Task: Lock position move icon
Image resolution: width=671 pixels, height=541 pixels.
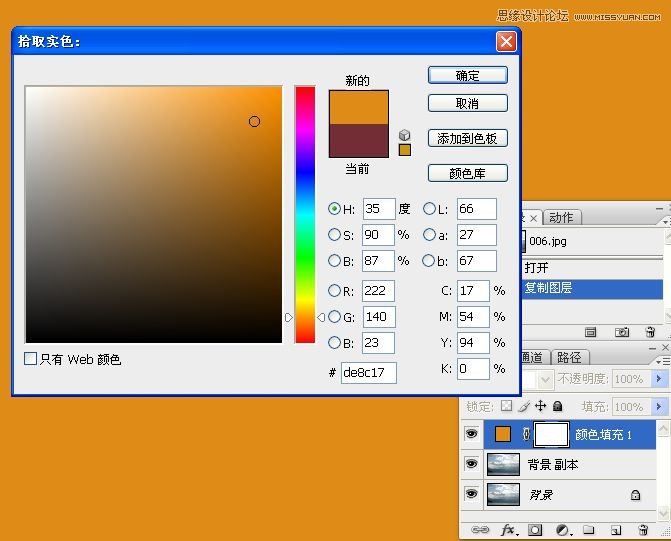Action: click(x=540, y=406)
